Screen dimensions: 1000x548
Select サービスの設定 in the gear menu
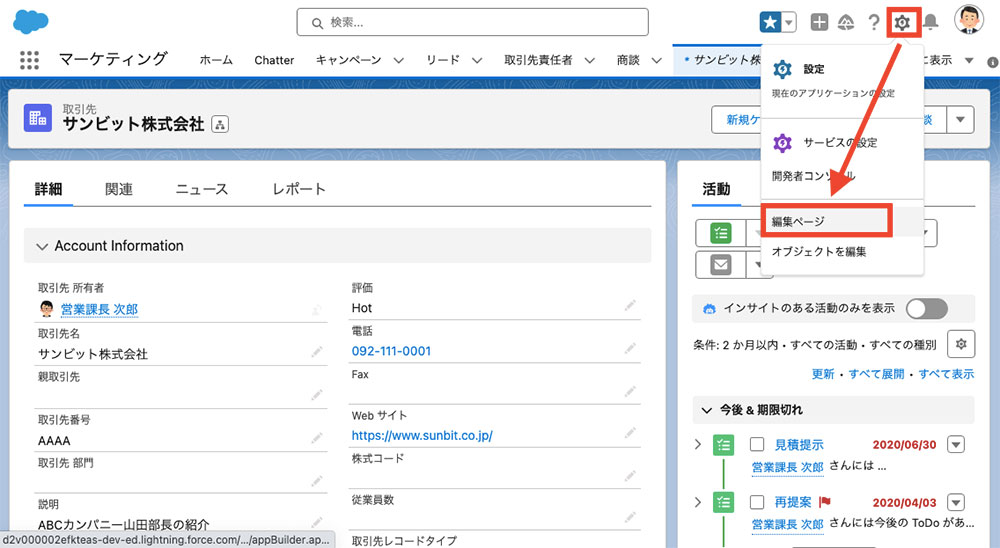tap(842, 142)
